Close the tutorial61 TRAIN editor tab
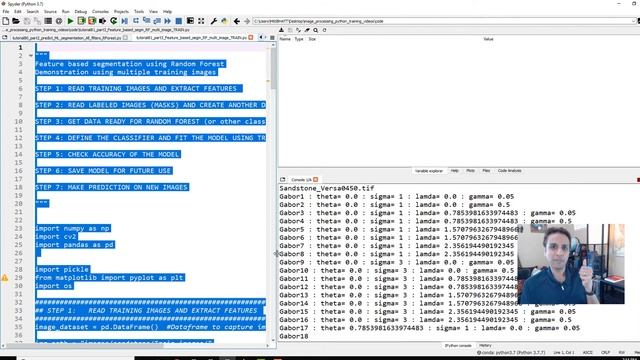 click(x=251, y=38)
